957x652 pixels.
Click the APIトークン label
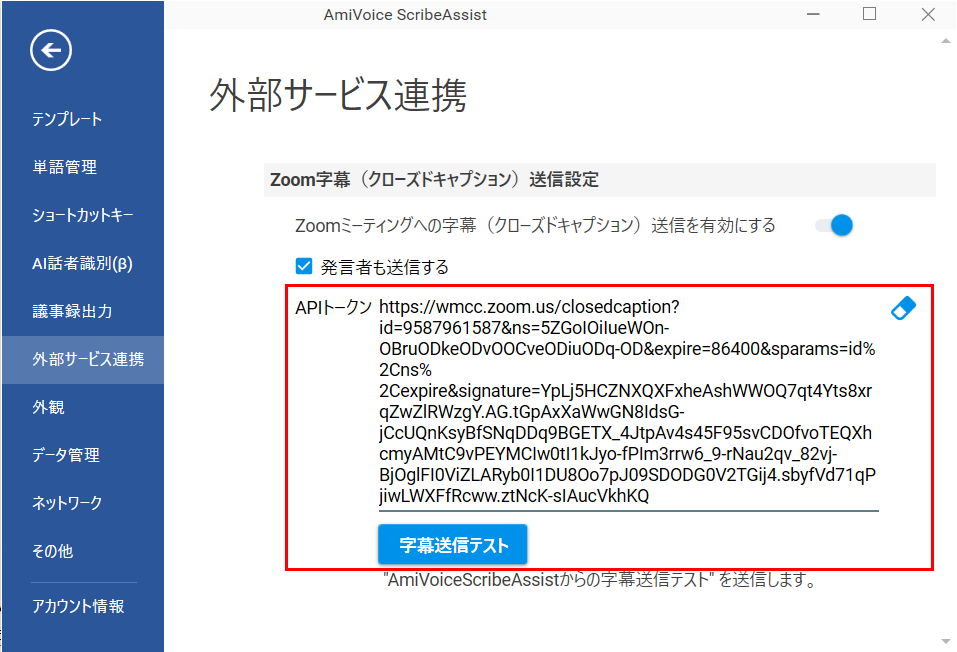(x=333, y=307)
